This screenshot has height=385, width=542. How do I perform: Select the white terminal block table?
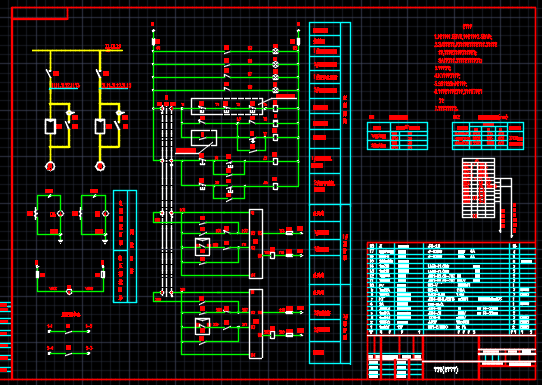[x=478, y=188]
